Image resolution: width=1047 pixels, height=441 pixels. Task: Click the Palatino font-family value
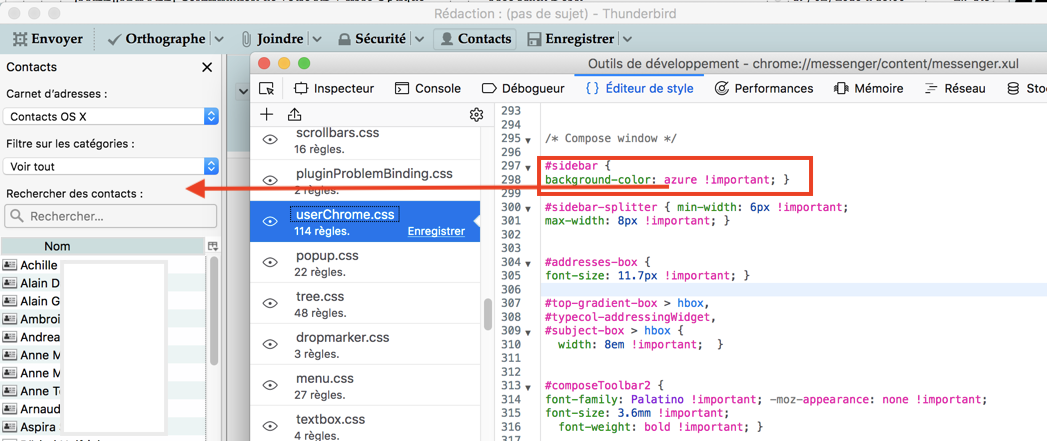[658, 399]
